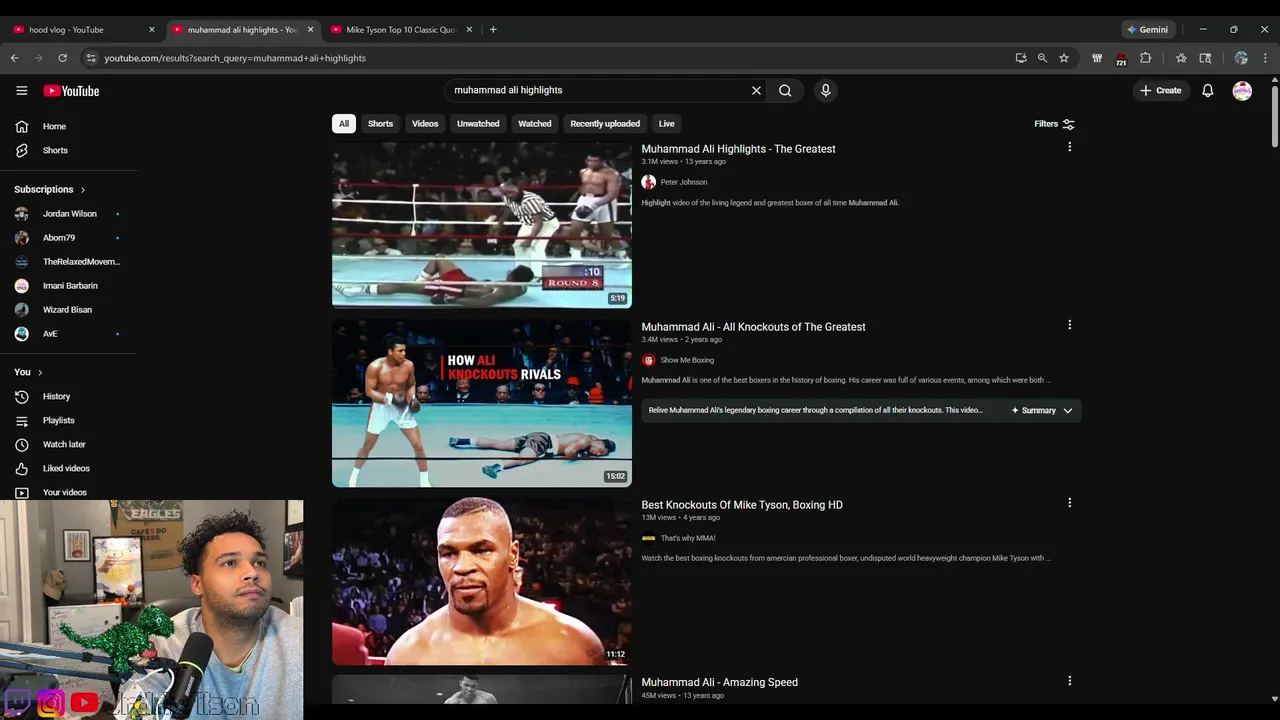The height and width of the screenshot is (720, 1280).
Task: Open Imani Barbarin subscription channel
Action: click(x=69, y=285)
